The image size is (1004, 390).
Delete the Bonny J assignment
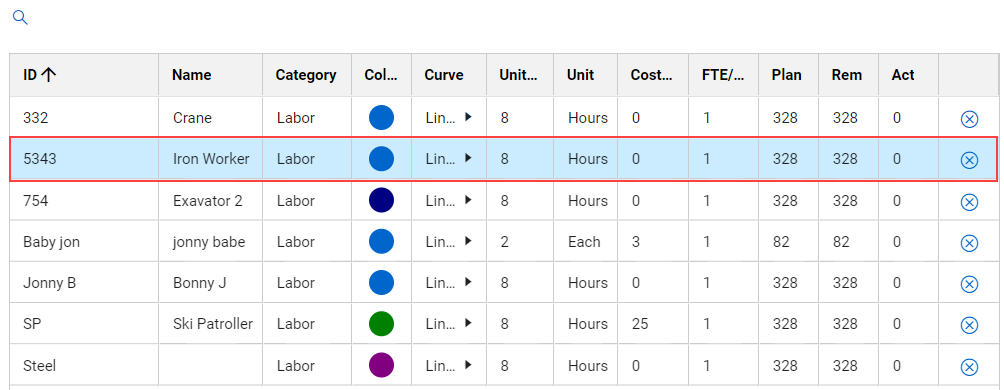(x=969, y=284)
